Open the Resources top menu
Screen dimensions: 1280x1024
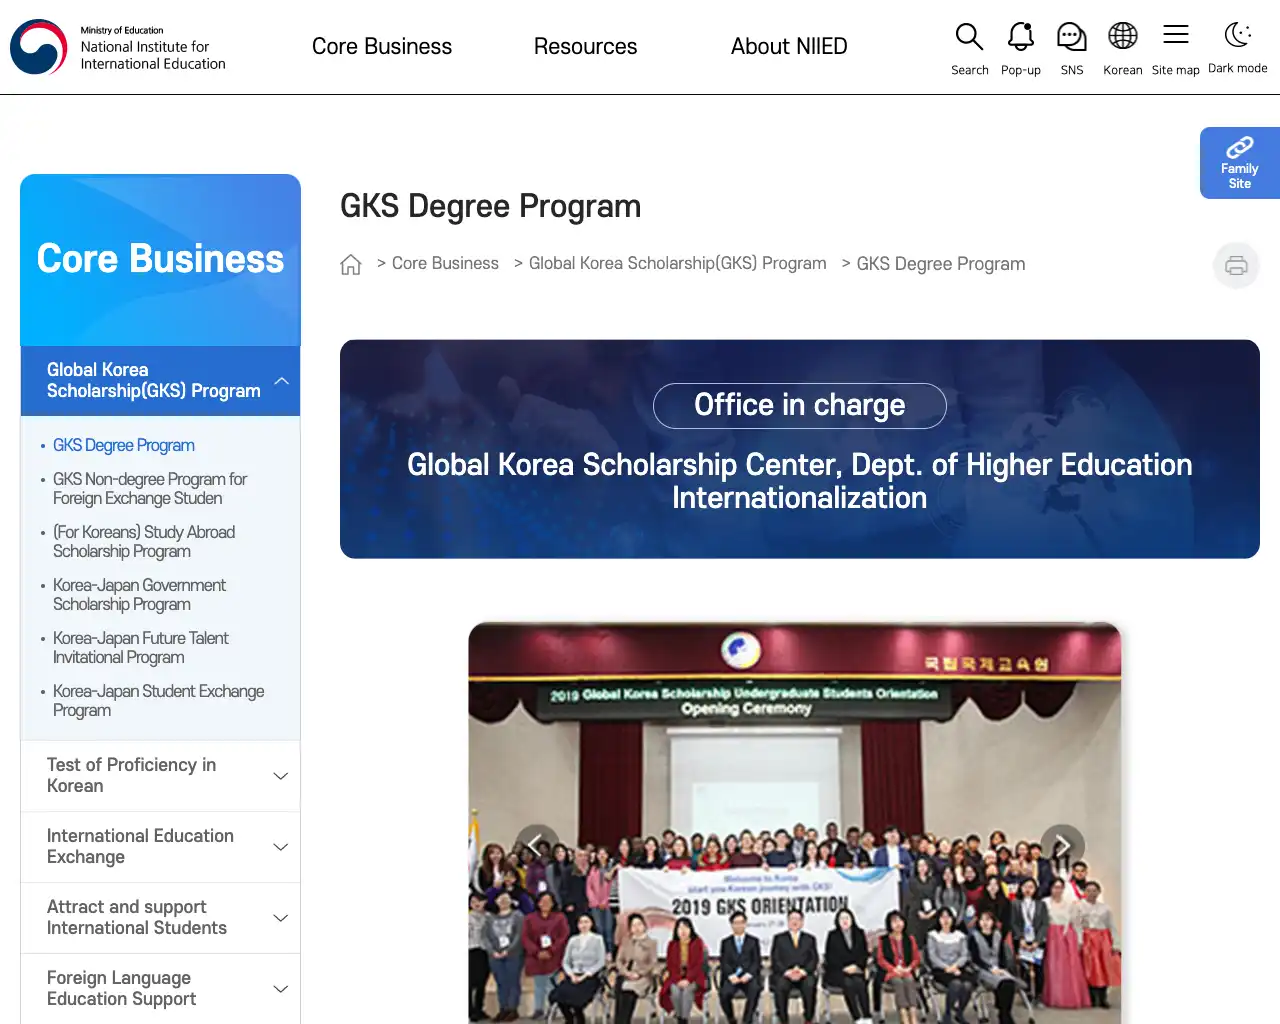(585, 47)
